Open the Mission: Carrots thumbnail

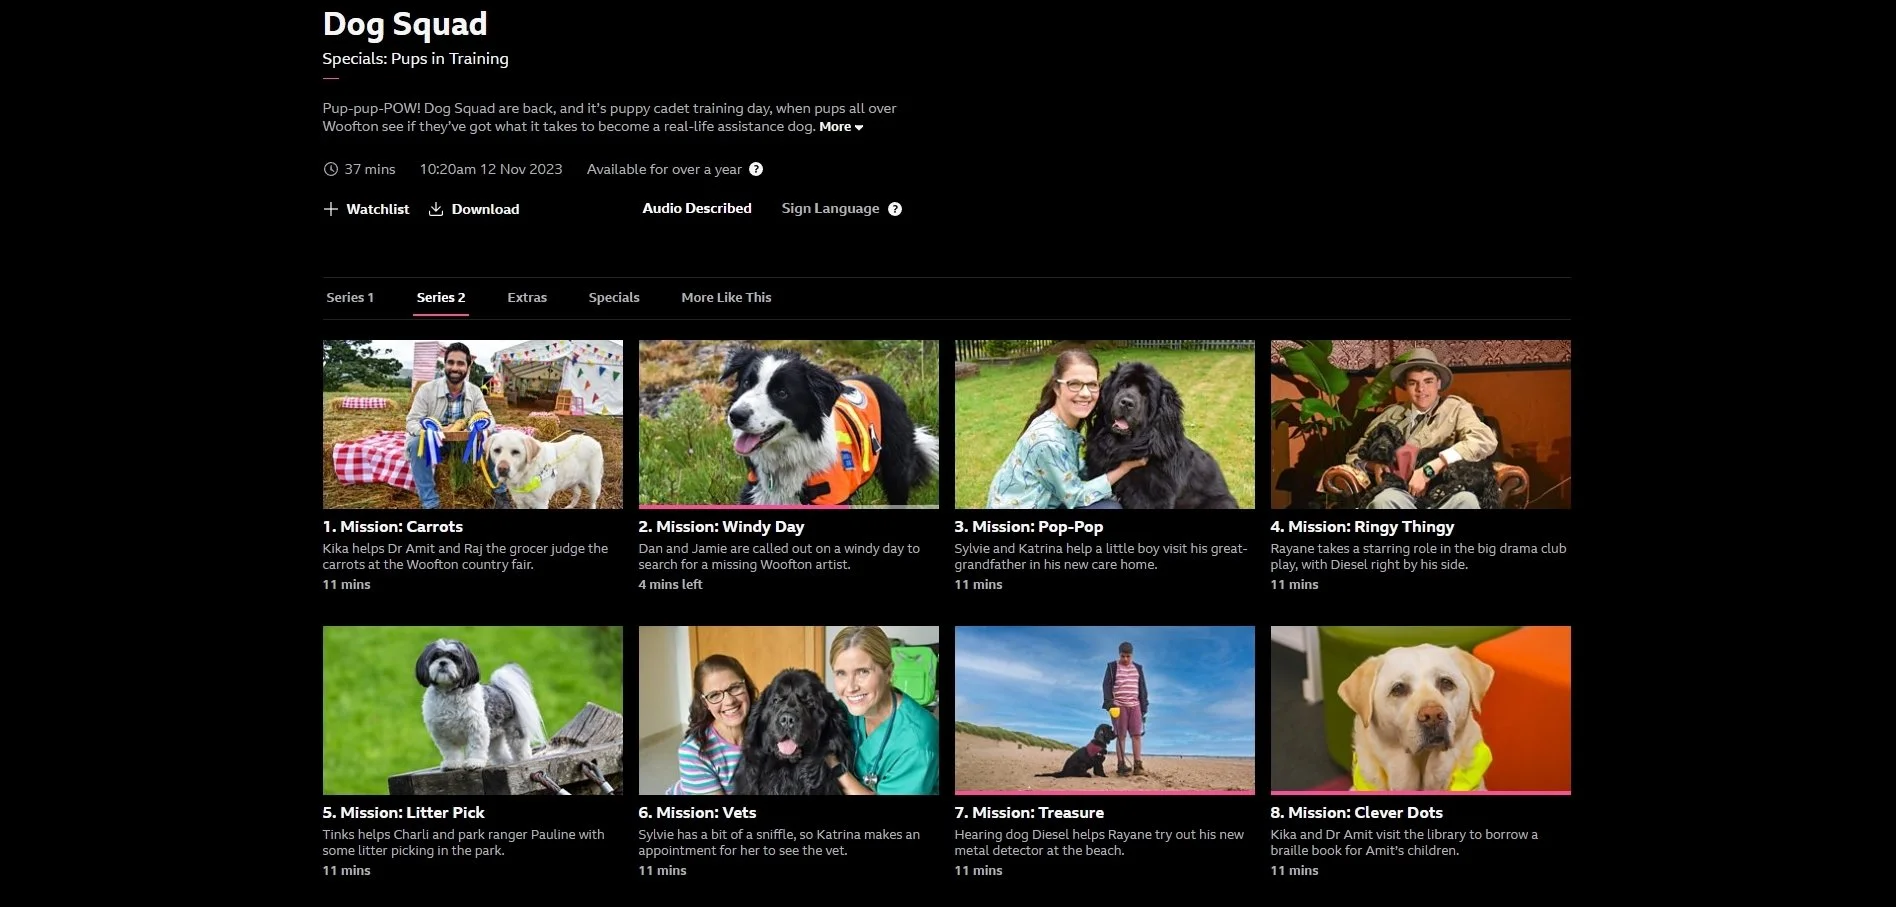tap(473, 424)
